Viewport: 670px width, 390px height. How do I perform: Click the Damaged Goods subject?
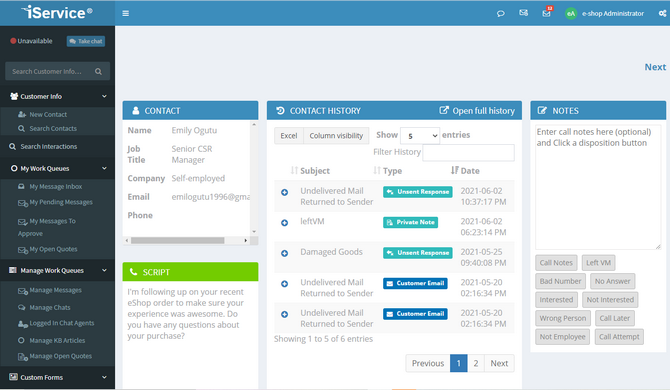point(331,252)
